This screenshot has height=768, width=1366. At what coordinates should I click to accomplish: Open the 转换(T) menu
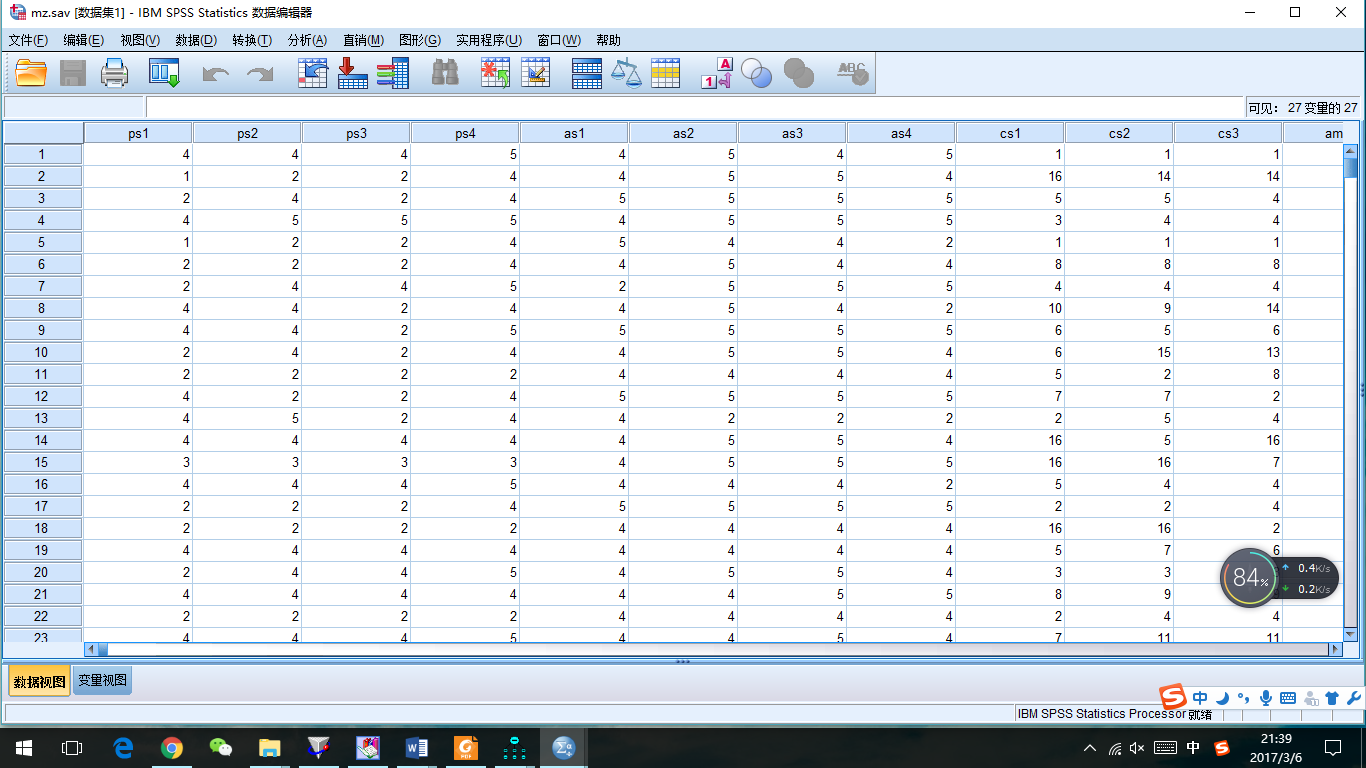(x=252, y=40)
